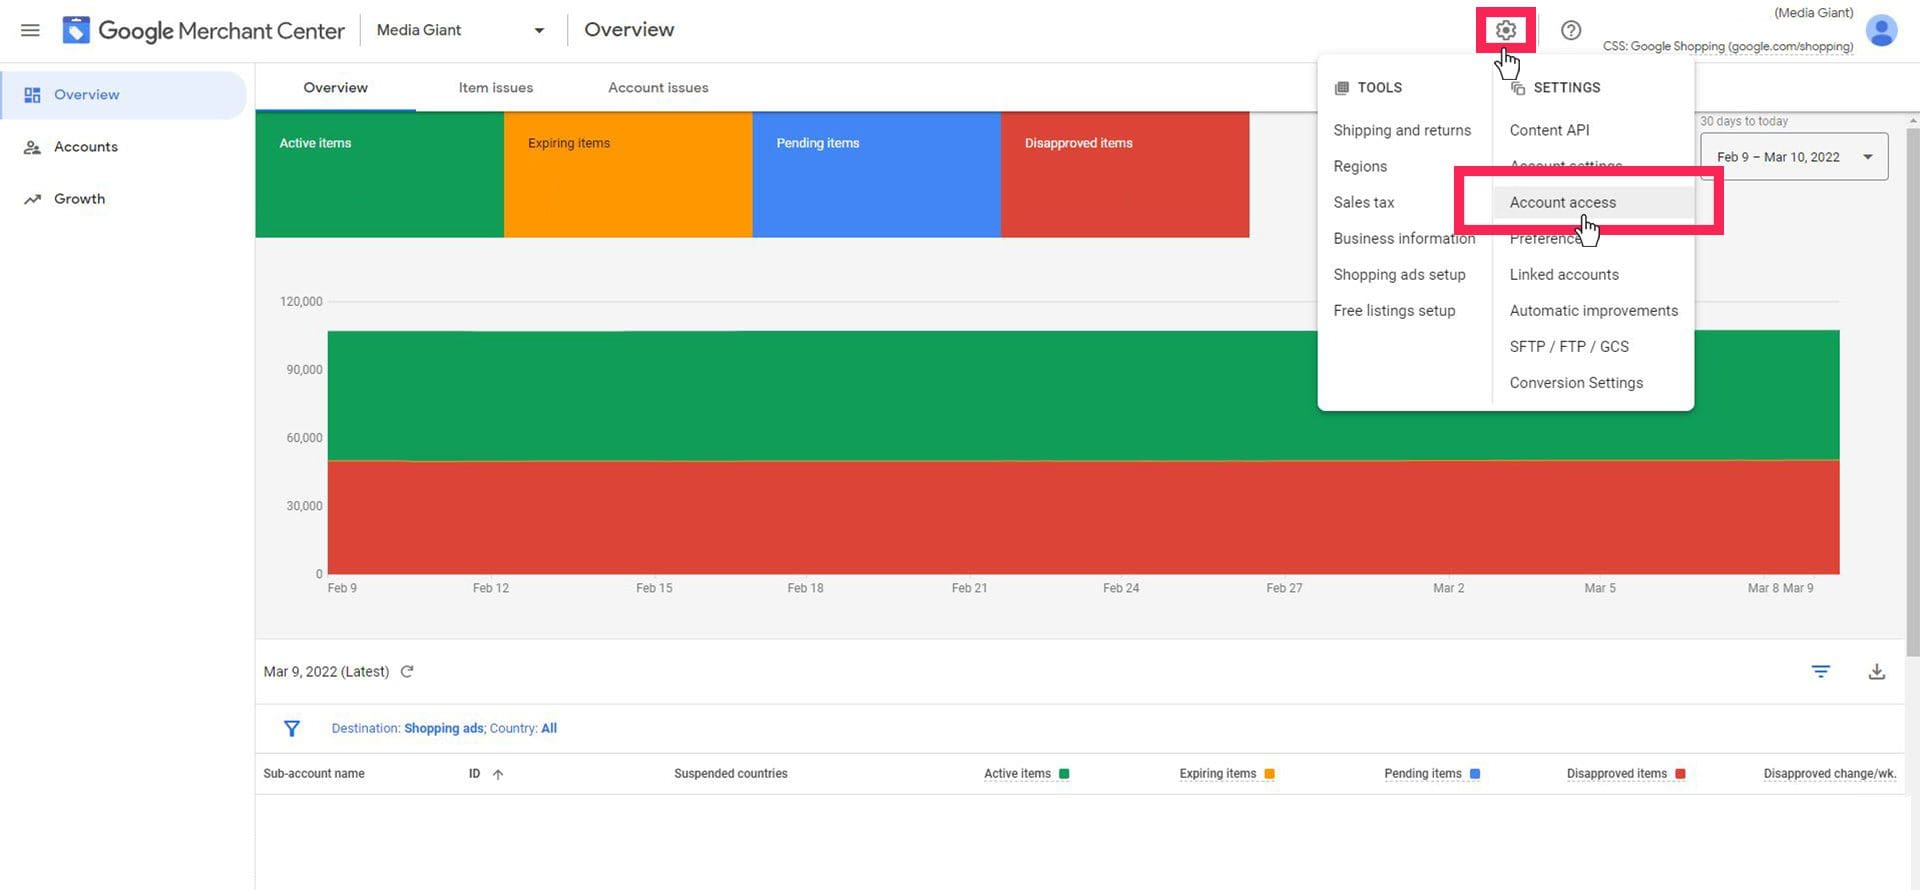Click the refresh icon next to Mar 9, 2022
Viewport: 1920px width, 890px height.
(407, 671)
